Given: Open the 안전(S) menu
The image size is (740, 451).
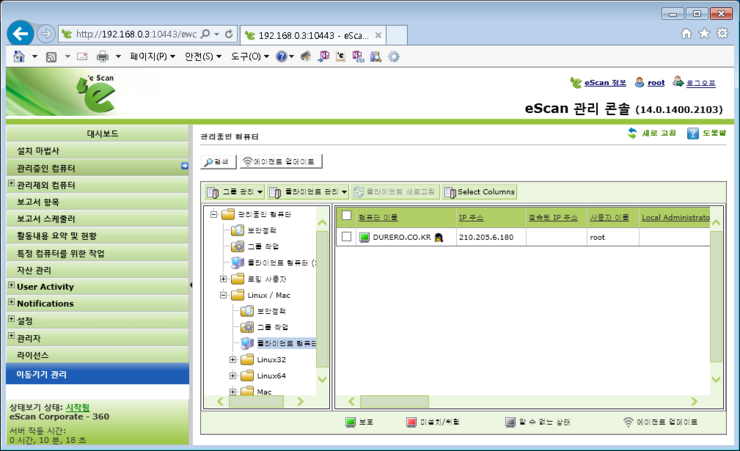Looking at the screenshot, I should 203,57.
